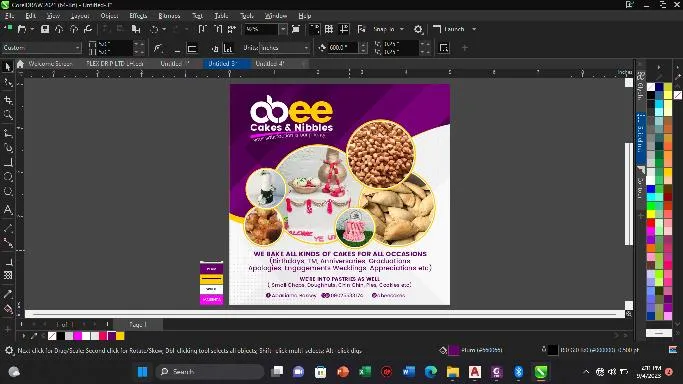Open the File menu
This screenshot has width=683, height=384.
click(x=9, y=16)
